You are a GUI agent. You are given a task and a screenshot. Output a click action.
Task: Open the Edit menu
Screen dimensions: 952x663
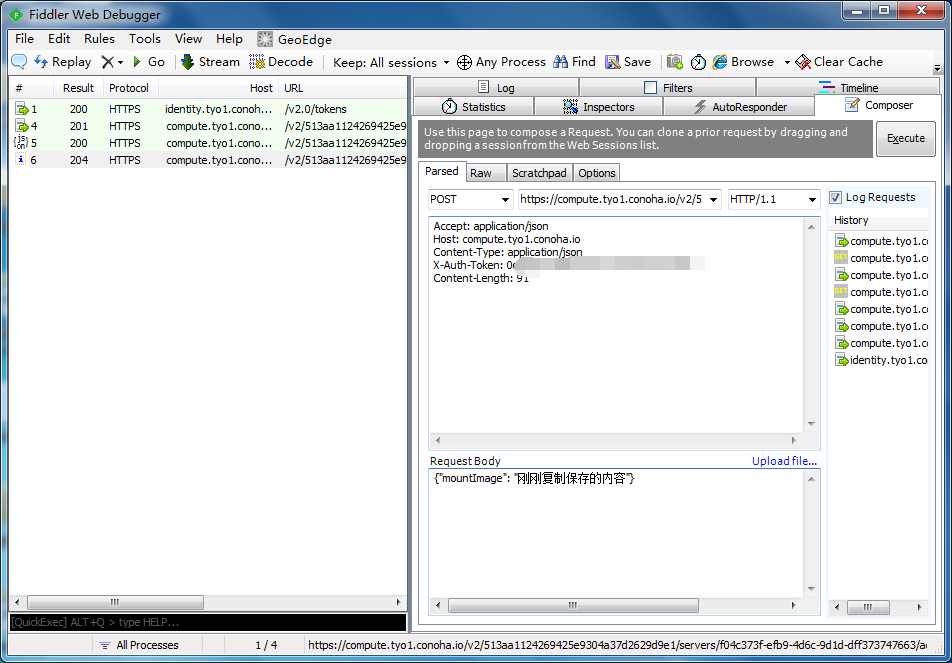[x=59, y=39]
